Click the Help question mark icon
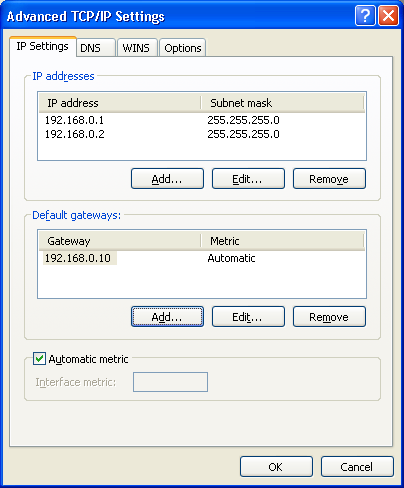Image resolution: width=404 pixels, height=488 pixels. tap(365, 15)
